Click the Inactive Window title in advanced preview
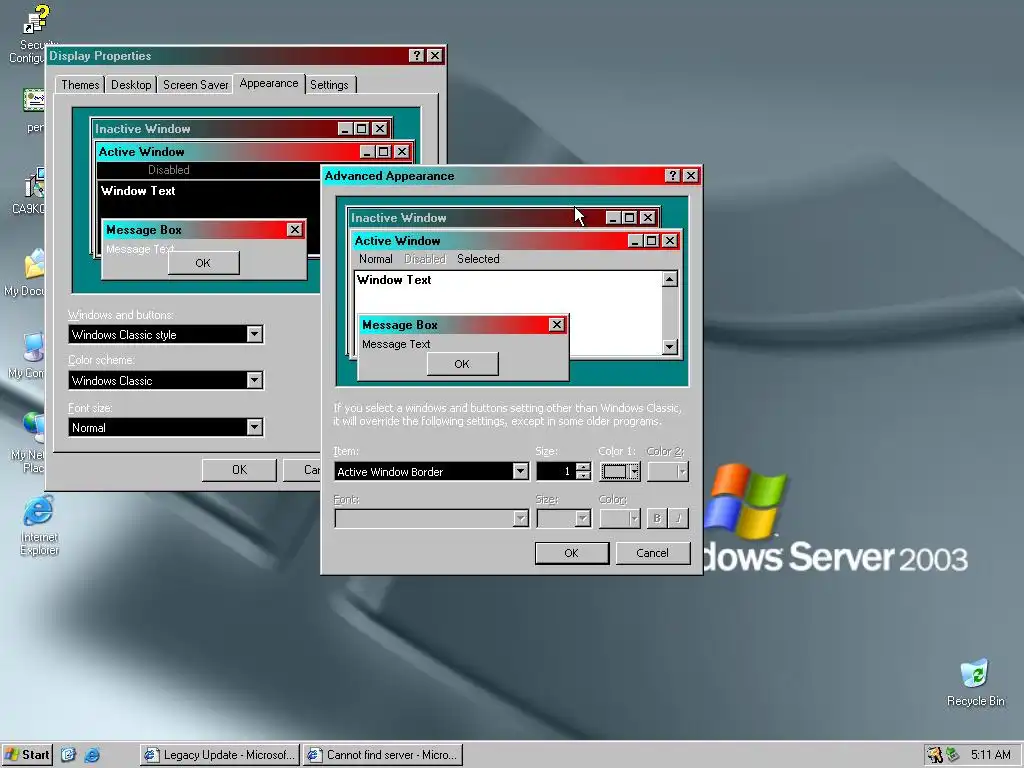Viewport: 1024px width, 768px height. (x=398, y=218)
